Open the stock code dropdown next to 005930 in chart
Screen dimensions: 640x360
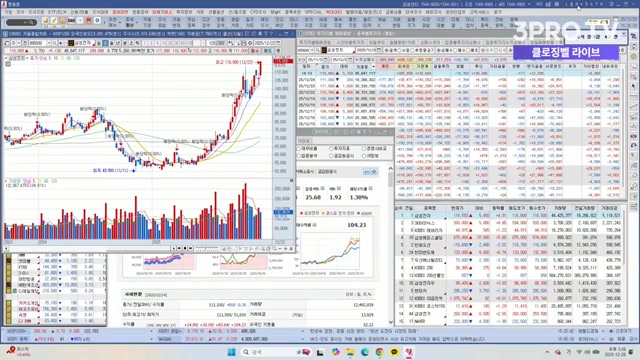[x=49, y=43]
